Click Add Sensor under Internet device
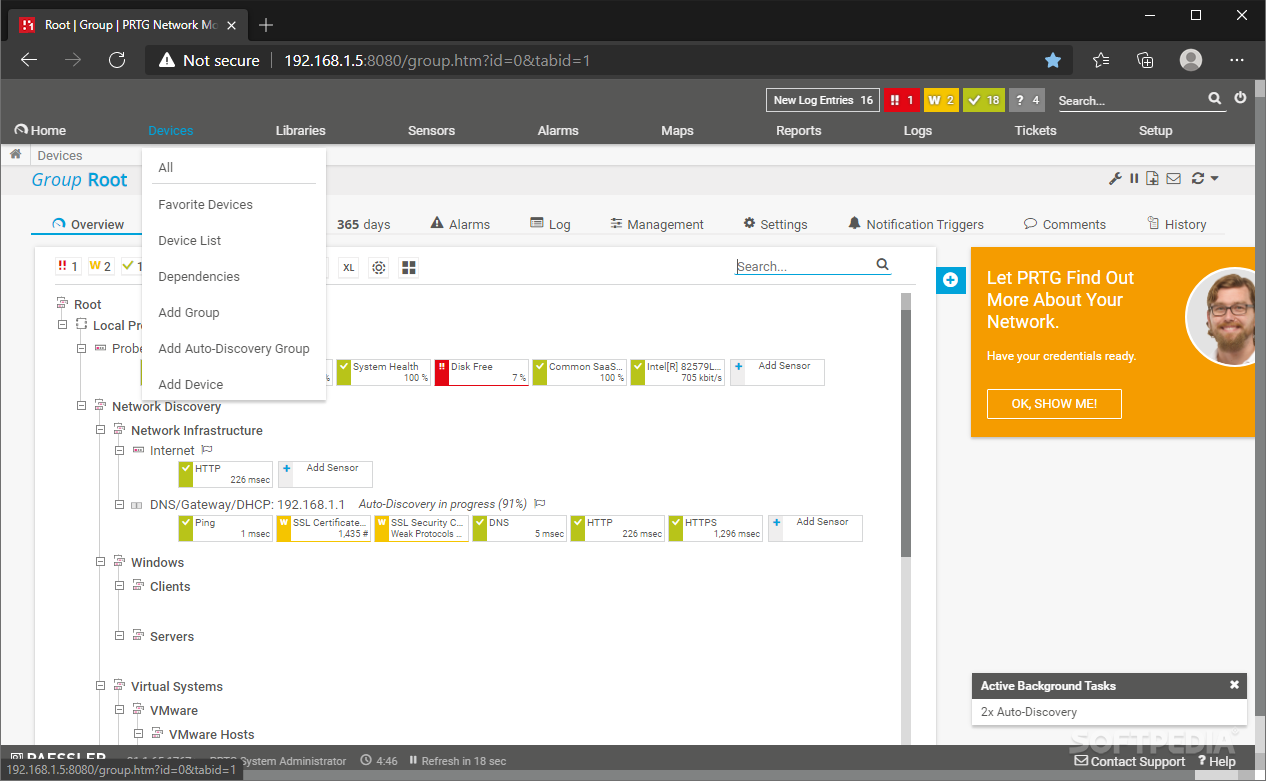Image resolution: width=1266 pixels, height=781 pixels. point(325,474)
